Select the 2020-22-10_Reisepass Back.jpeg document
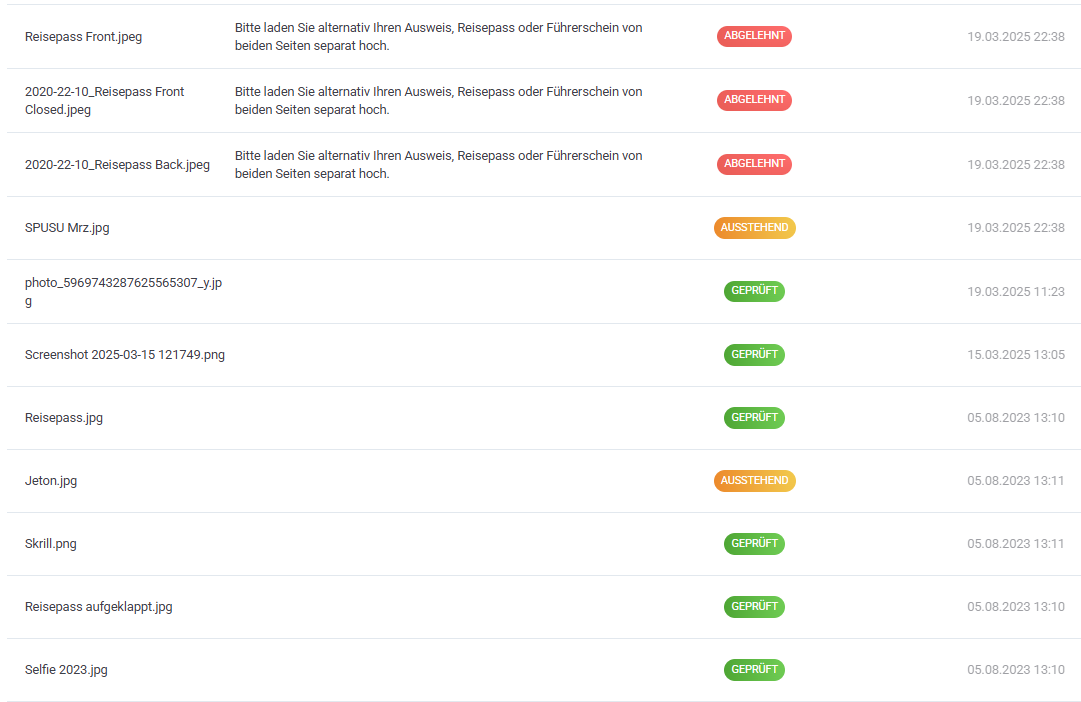The height and width of the screenshot is (702, 1081). (x=117, y=164)
